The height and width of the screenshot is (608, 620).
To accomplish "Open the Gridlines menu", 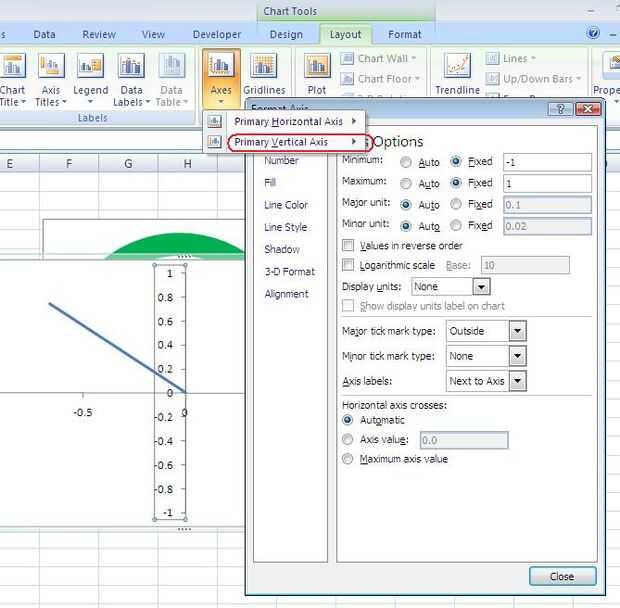I will pyautogui.click(x=264, y=75).
